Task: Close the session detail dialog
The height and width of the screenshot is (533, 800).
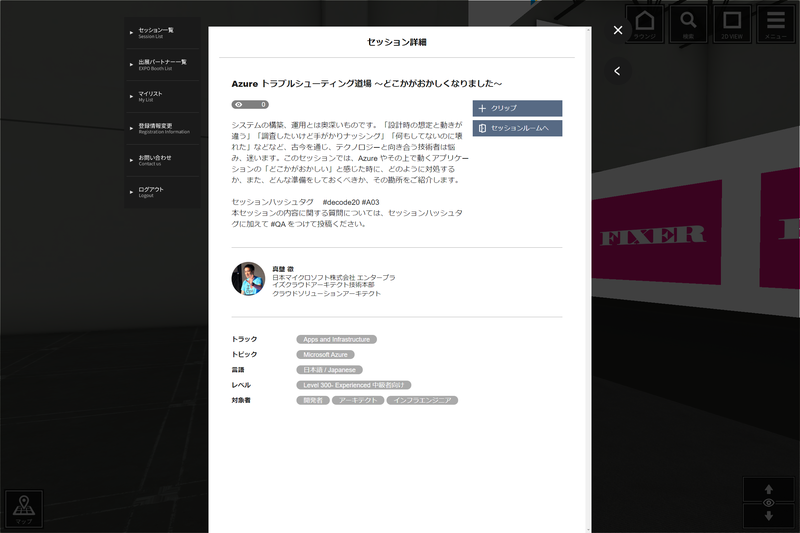Action: click(618, 30)
